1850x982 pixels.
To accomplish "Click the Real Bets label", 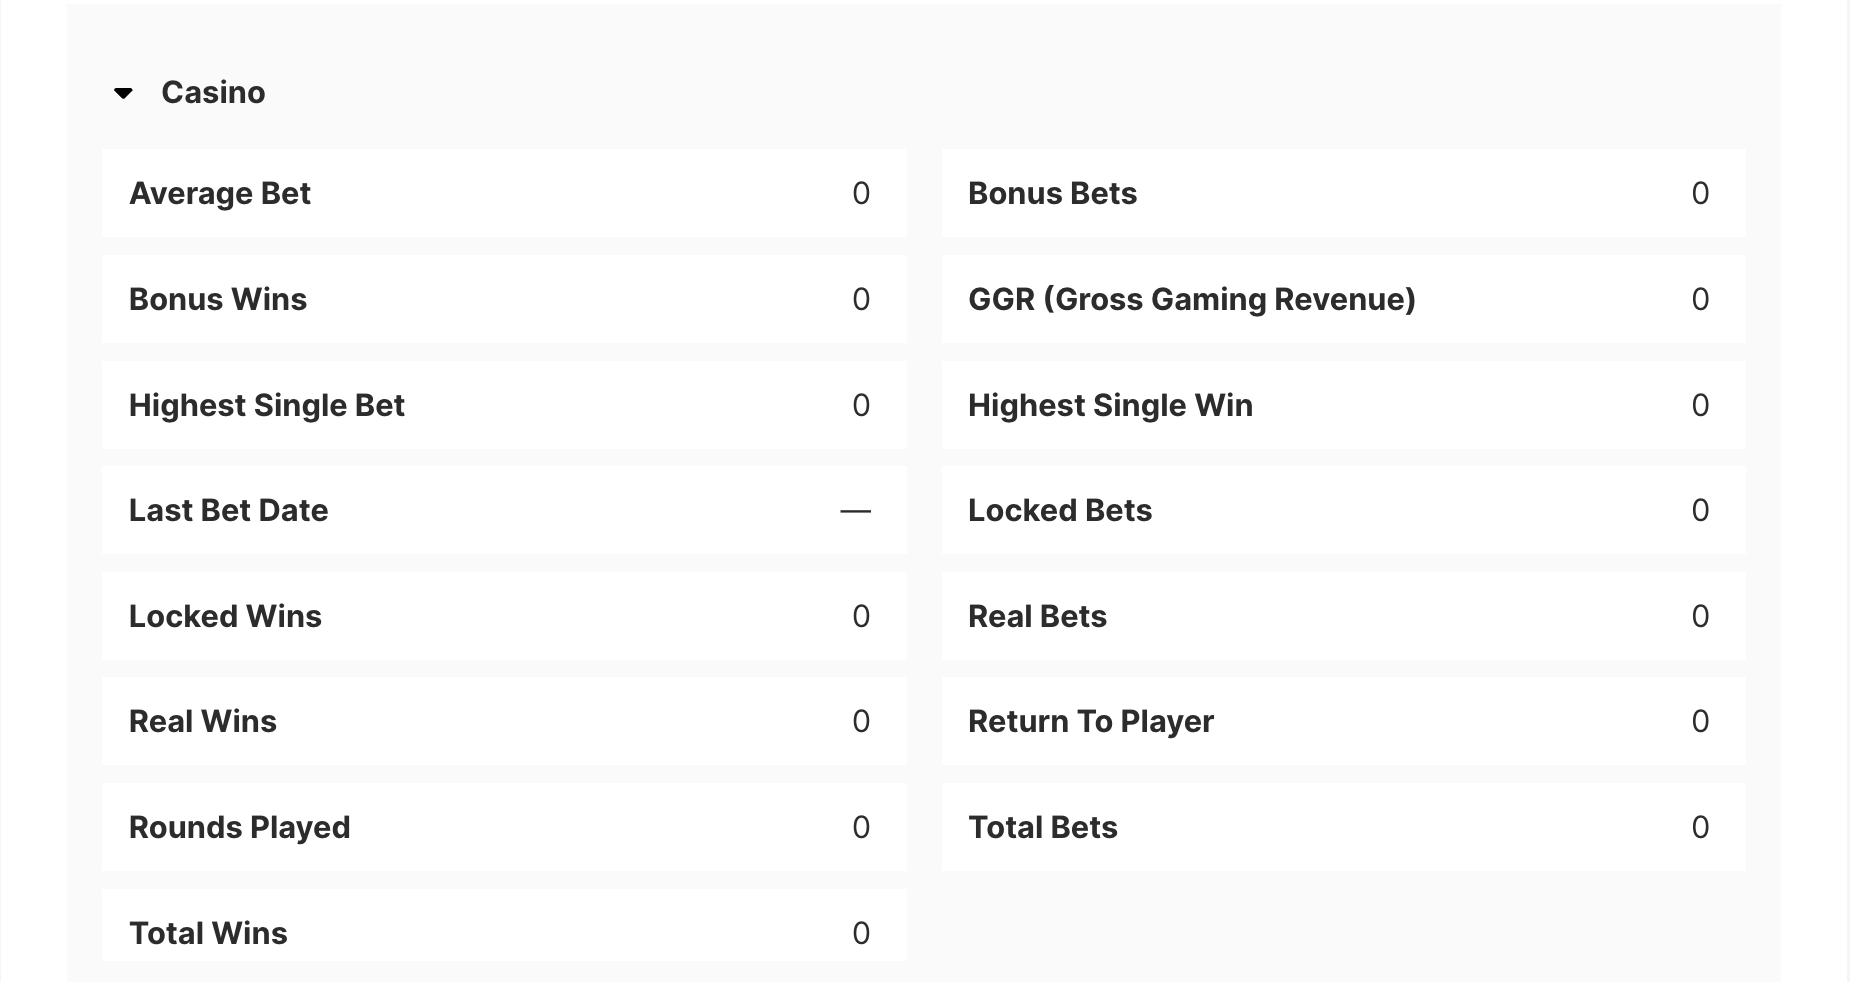I will pyautogui.click(x=1037, y=616).
